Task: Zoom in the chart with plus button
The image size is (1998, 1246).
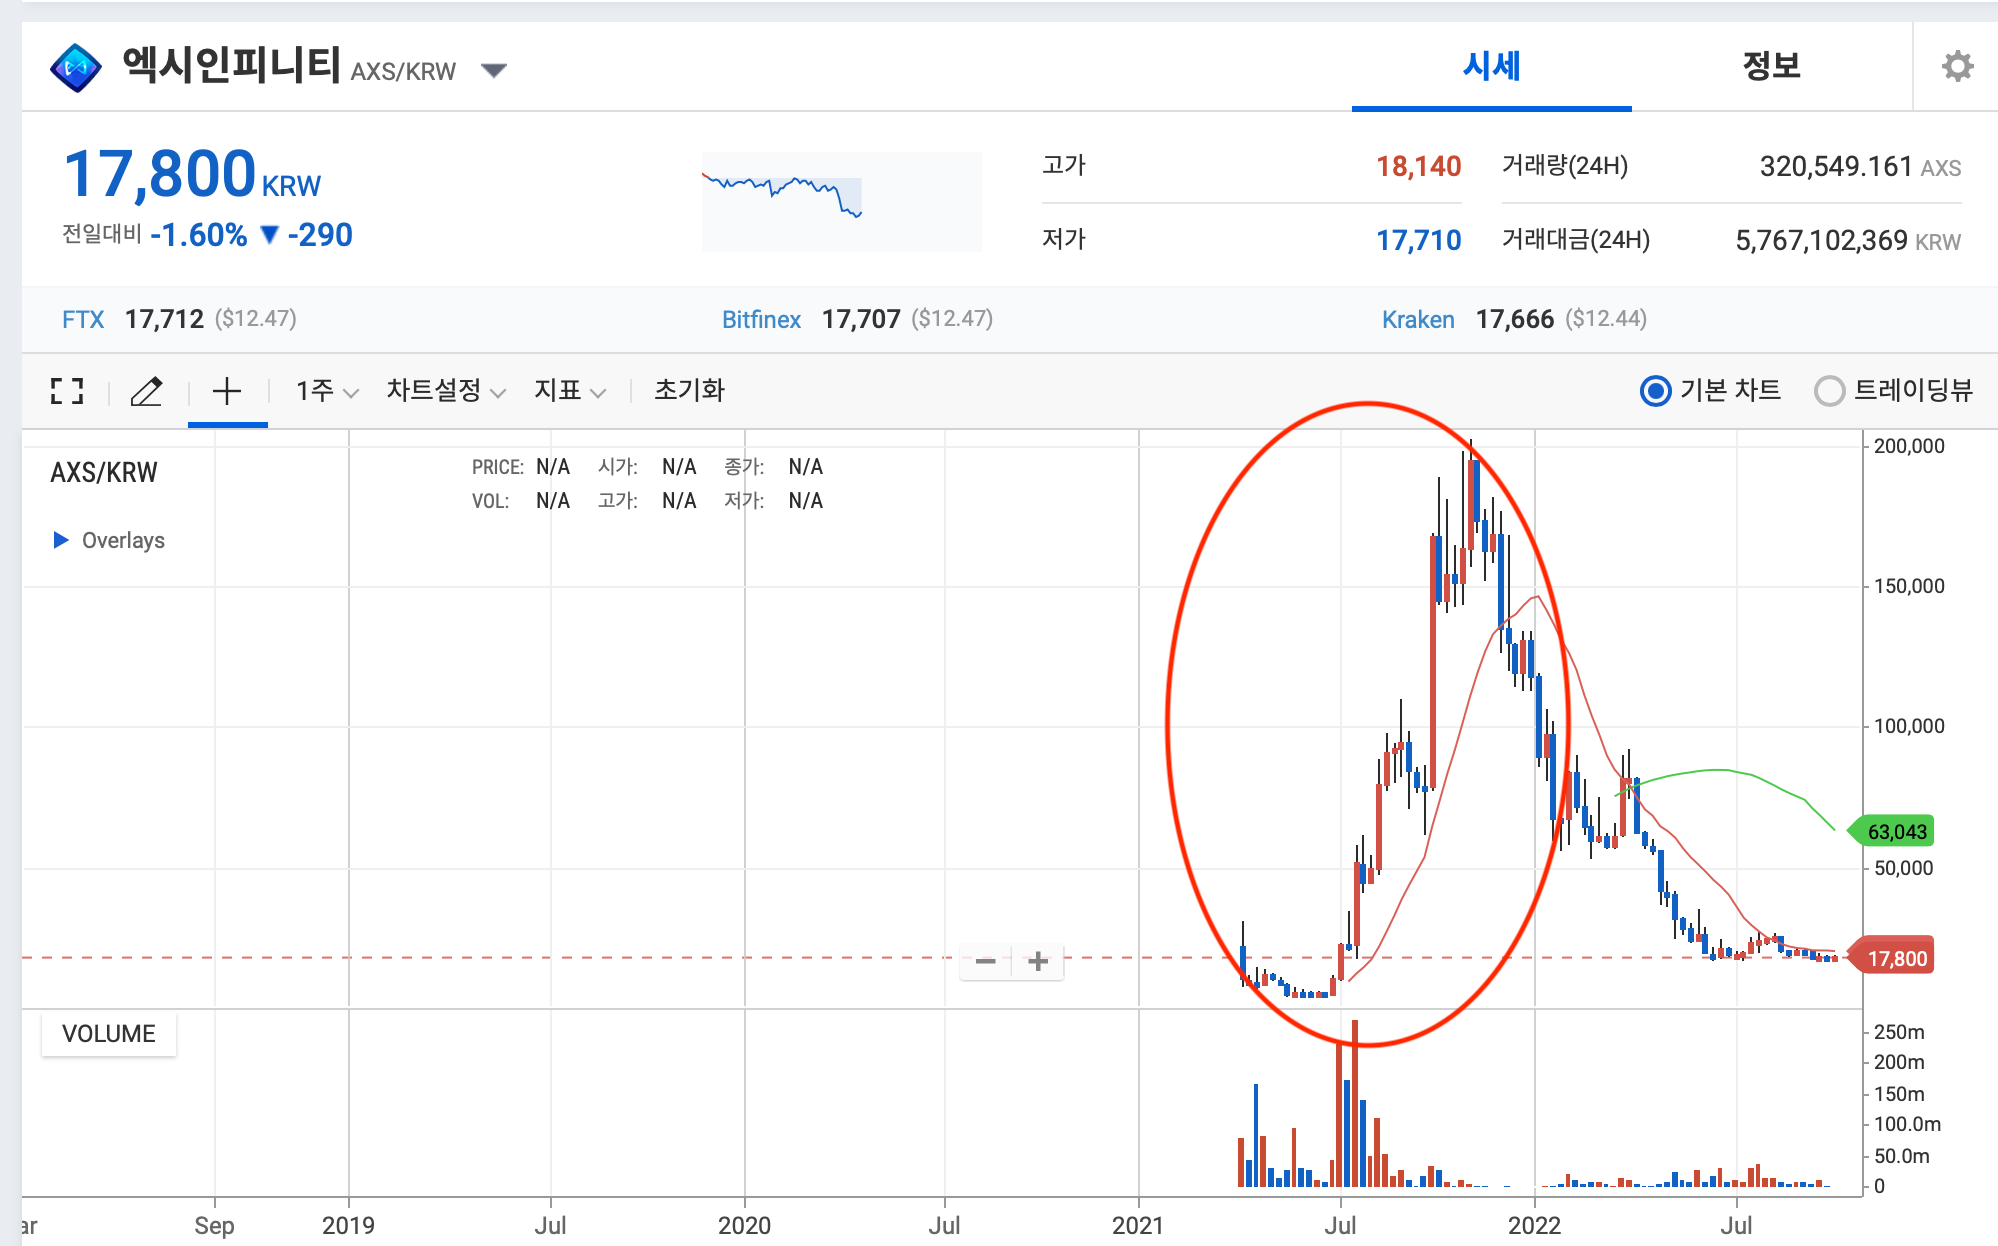Action: tap(1038, 961)
